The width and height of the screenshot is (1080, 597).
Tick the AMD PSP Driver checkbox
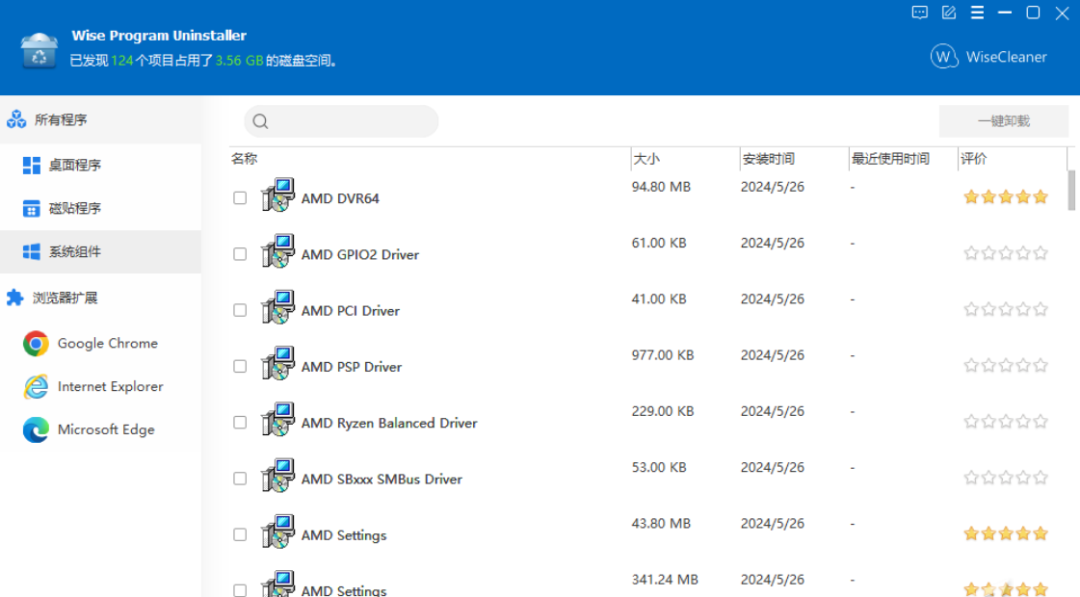click(240, 366)
